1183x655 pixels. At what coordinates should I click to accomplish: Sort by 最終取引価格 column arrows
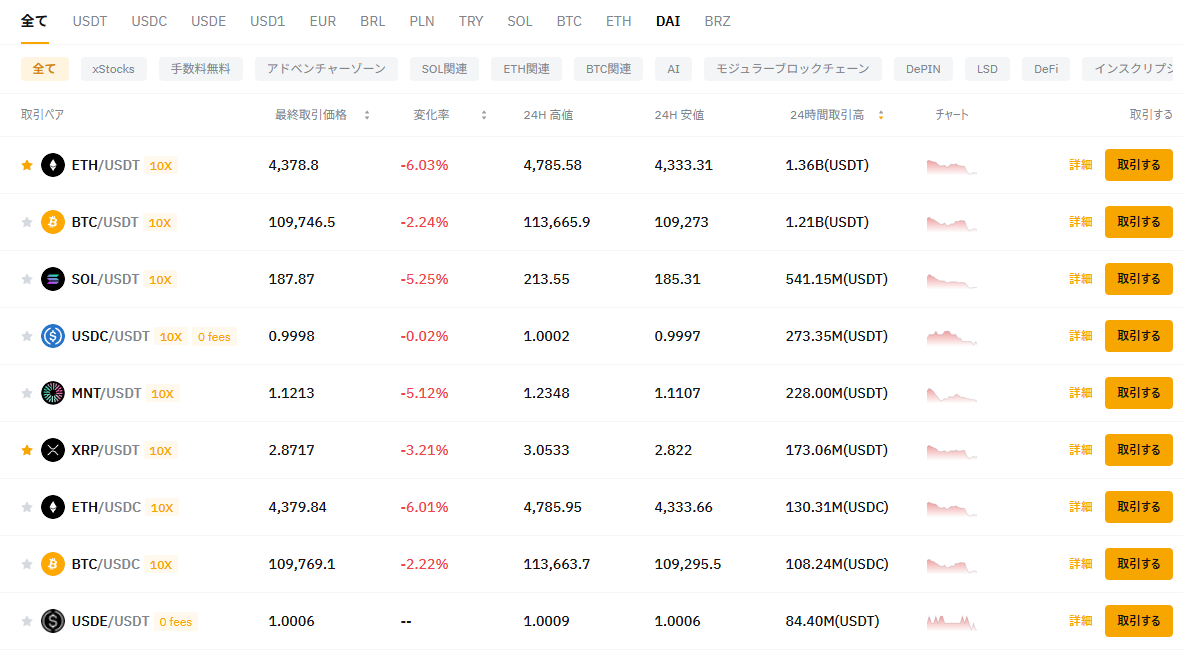tap(367, 115)
